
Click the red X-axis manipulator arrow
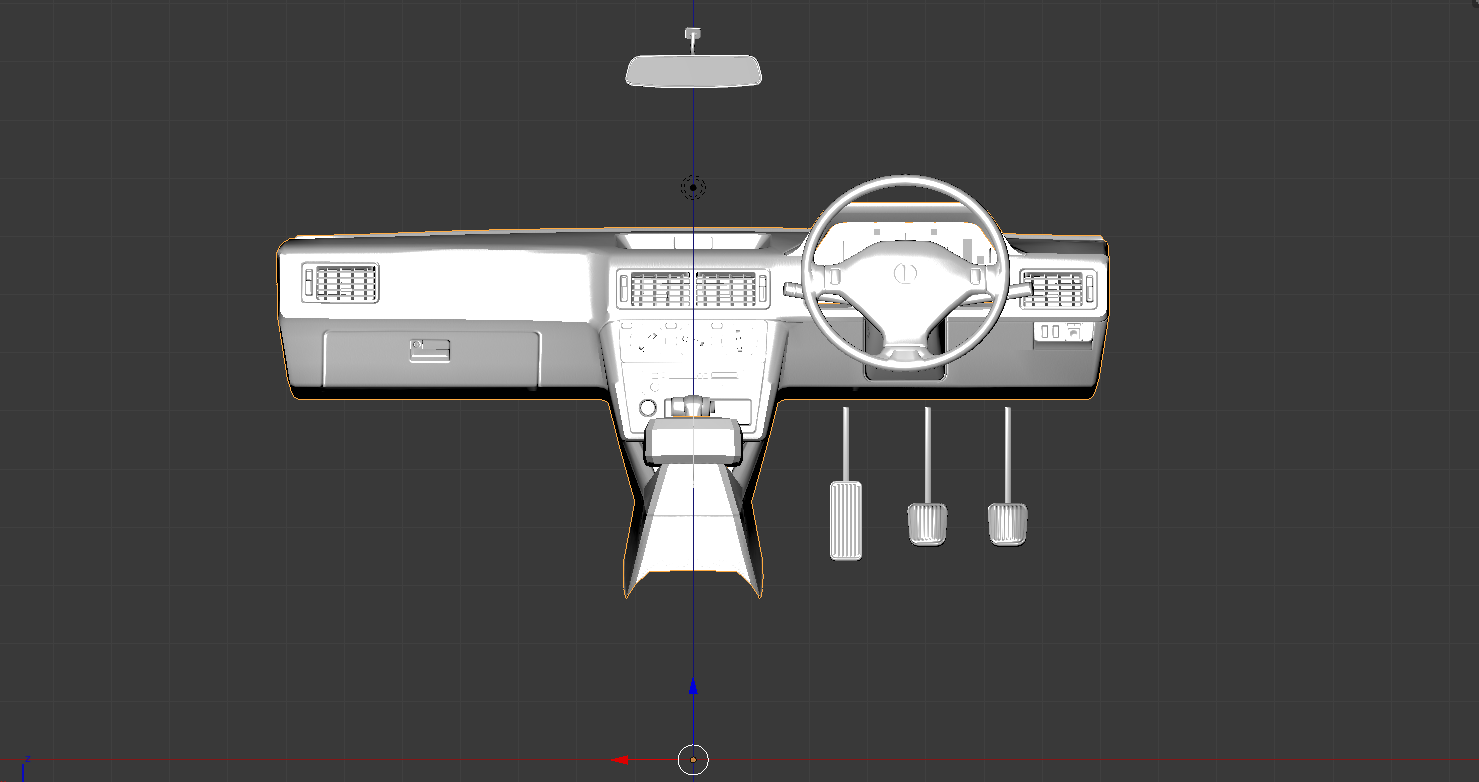click(620, 760)
